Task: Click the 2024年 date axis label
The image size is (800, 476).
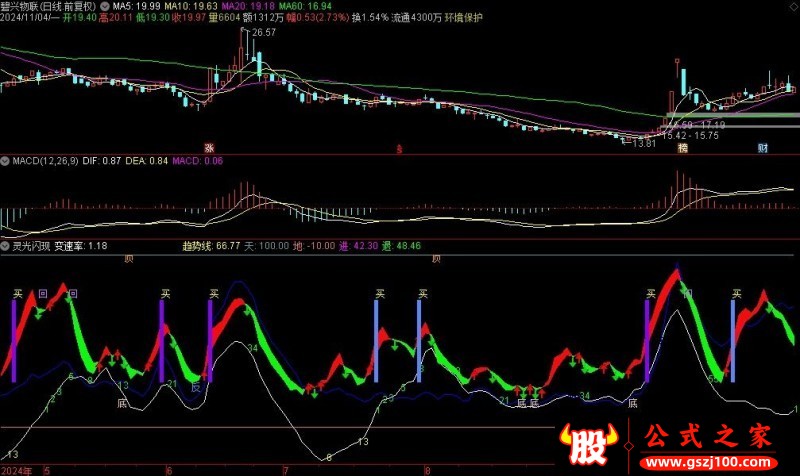Action: (16, 468)
